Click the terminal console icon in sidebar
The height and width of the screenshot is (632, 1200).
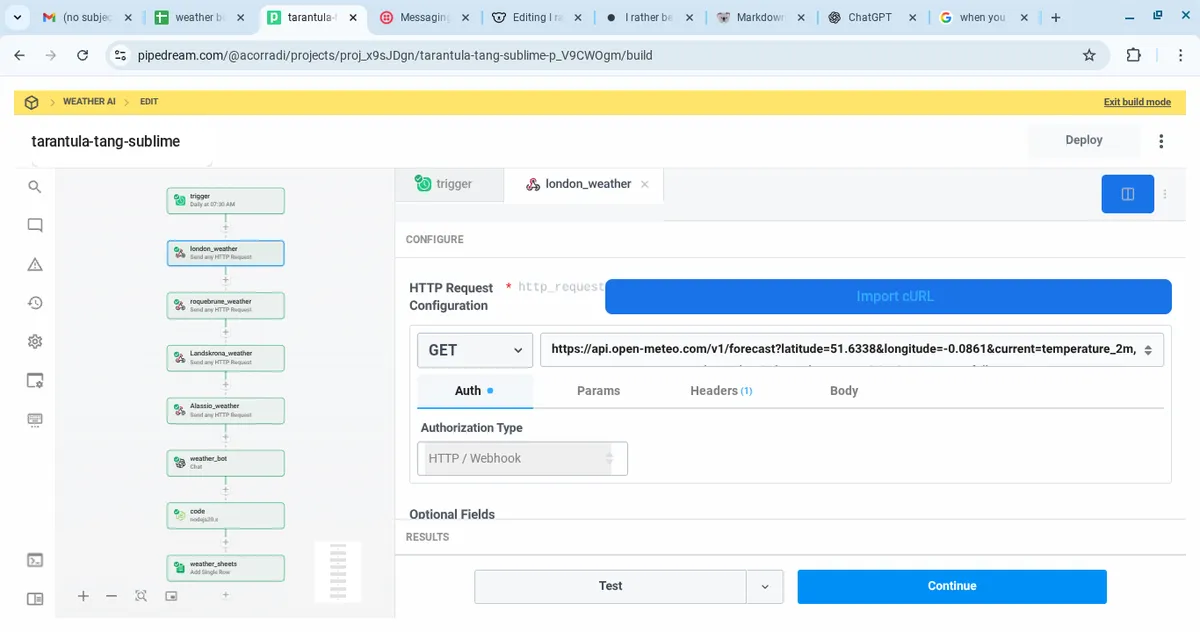pyautogui.click(x=35, y=560)
